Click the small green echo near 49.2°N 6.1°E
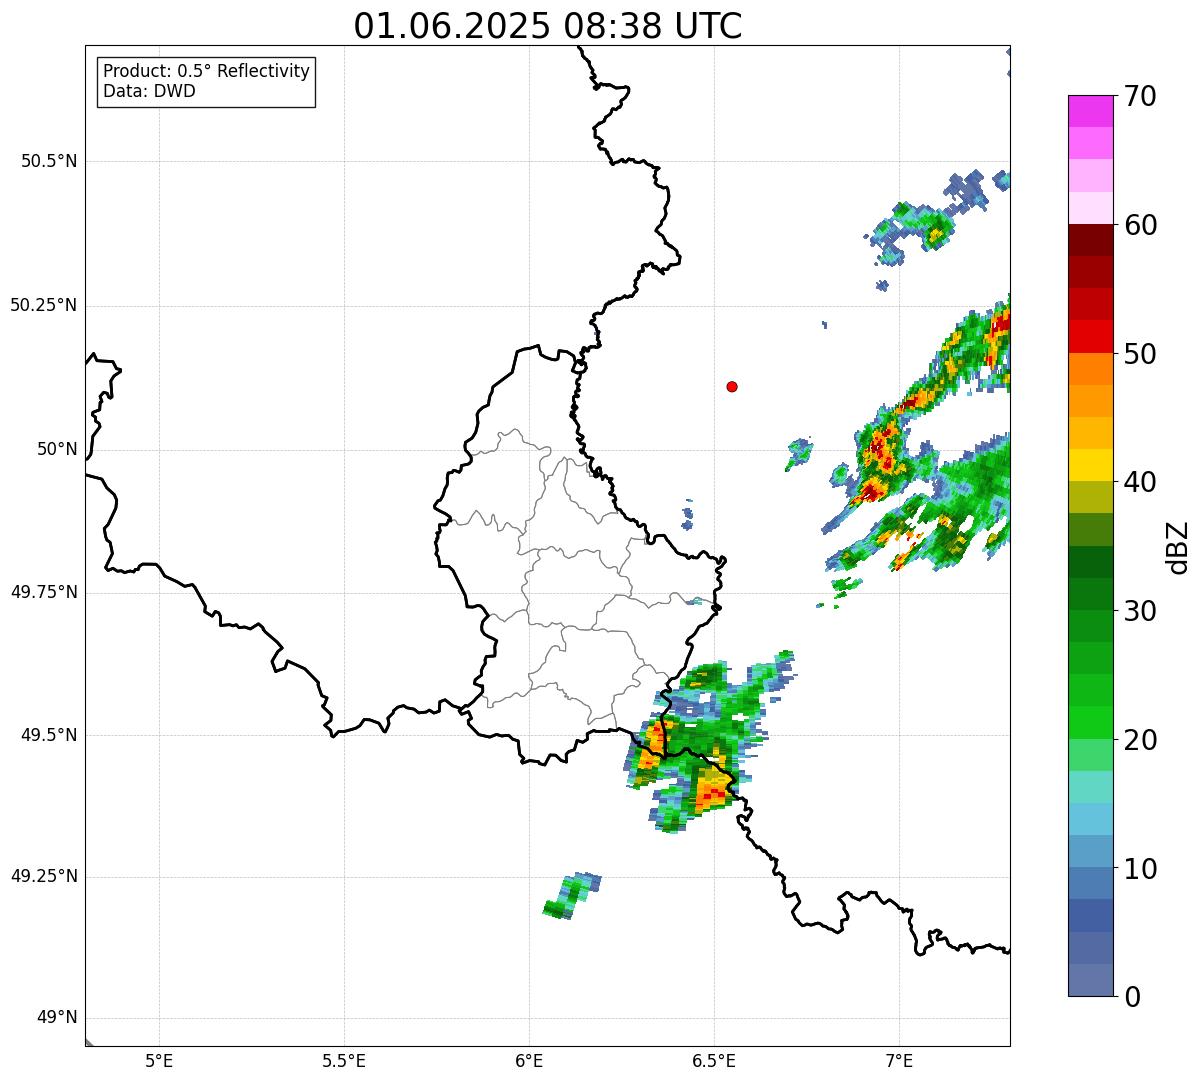The width and height of the screenshot is (1202, 1081). point(572,896)
